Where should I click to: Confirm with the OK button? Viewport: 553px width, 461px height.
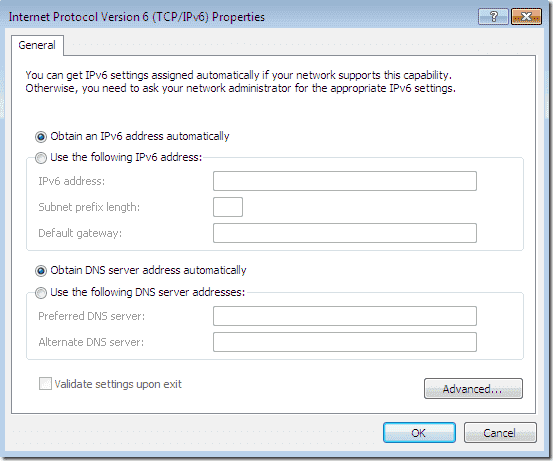click(419, 432)
